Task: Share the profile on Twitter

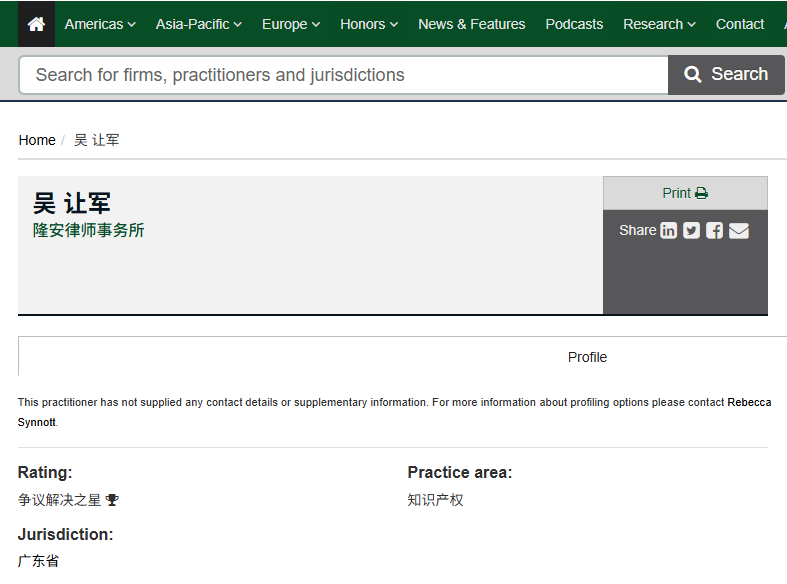Action: [x=691, y=230]
